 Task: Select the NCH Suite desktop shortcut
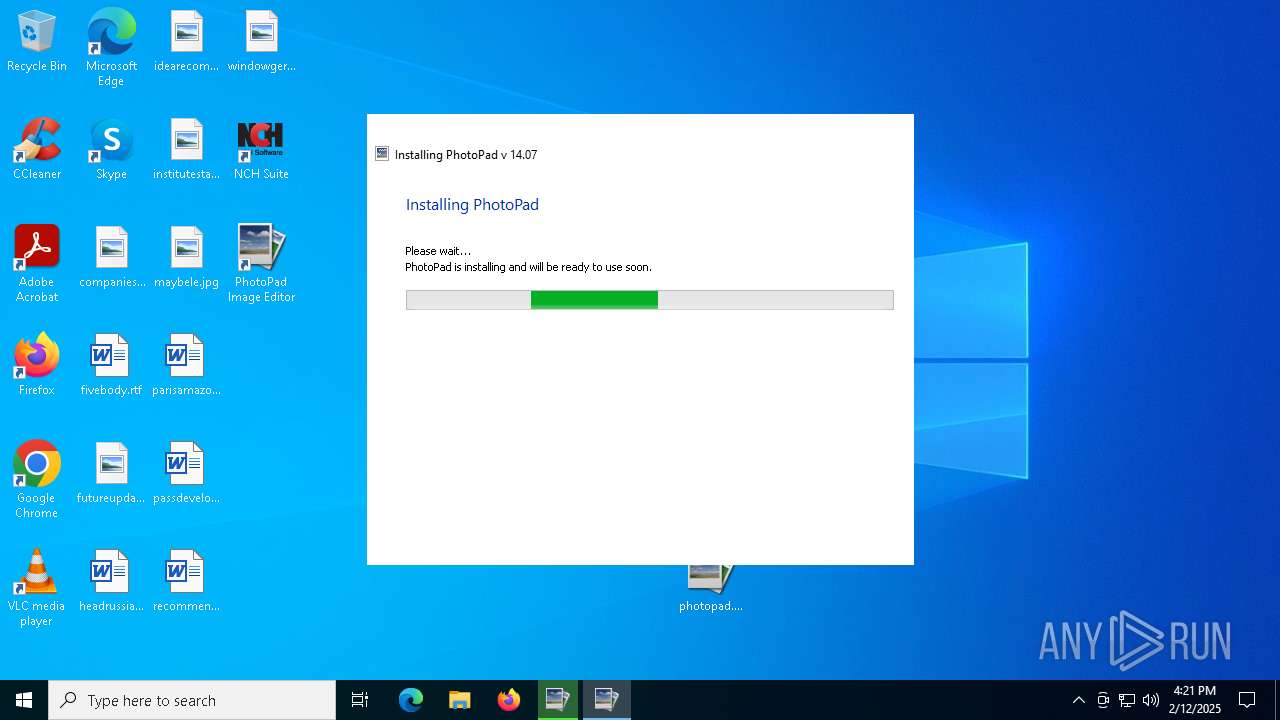(261, 149)
